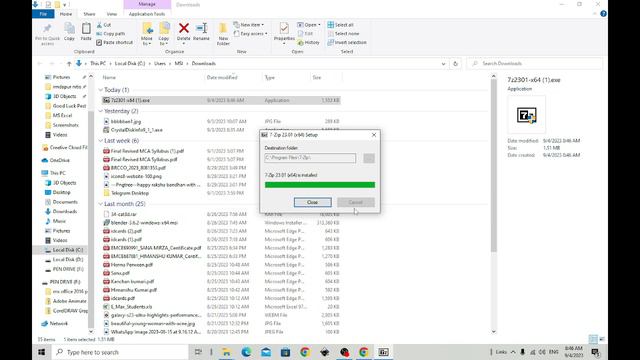640x360 pixels.
Task: Collapse the Today (1) group
Action: [101, 90]
